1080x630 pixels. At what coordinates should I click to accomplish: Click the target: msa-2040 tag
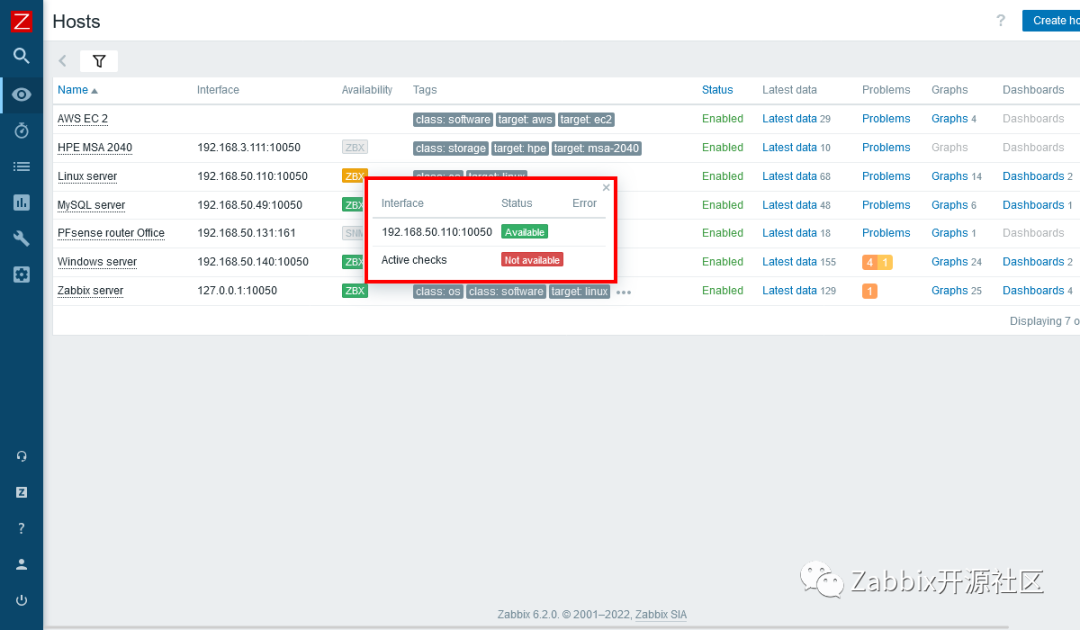click(596, 148)
